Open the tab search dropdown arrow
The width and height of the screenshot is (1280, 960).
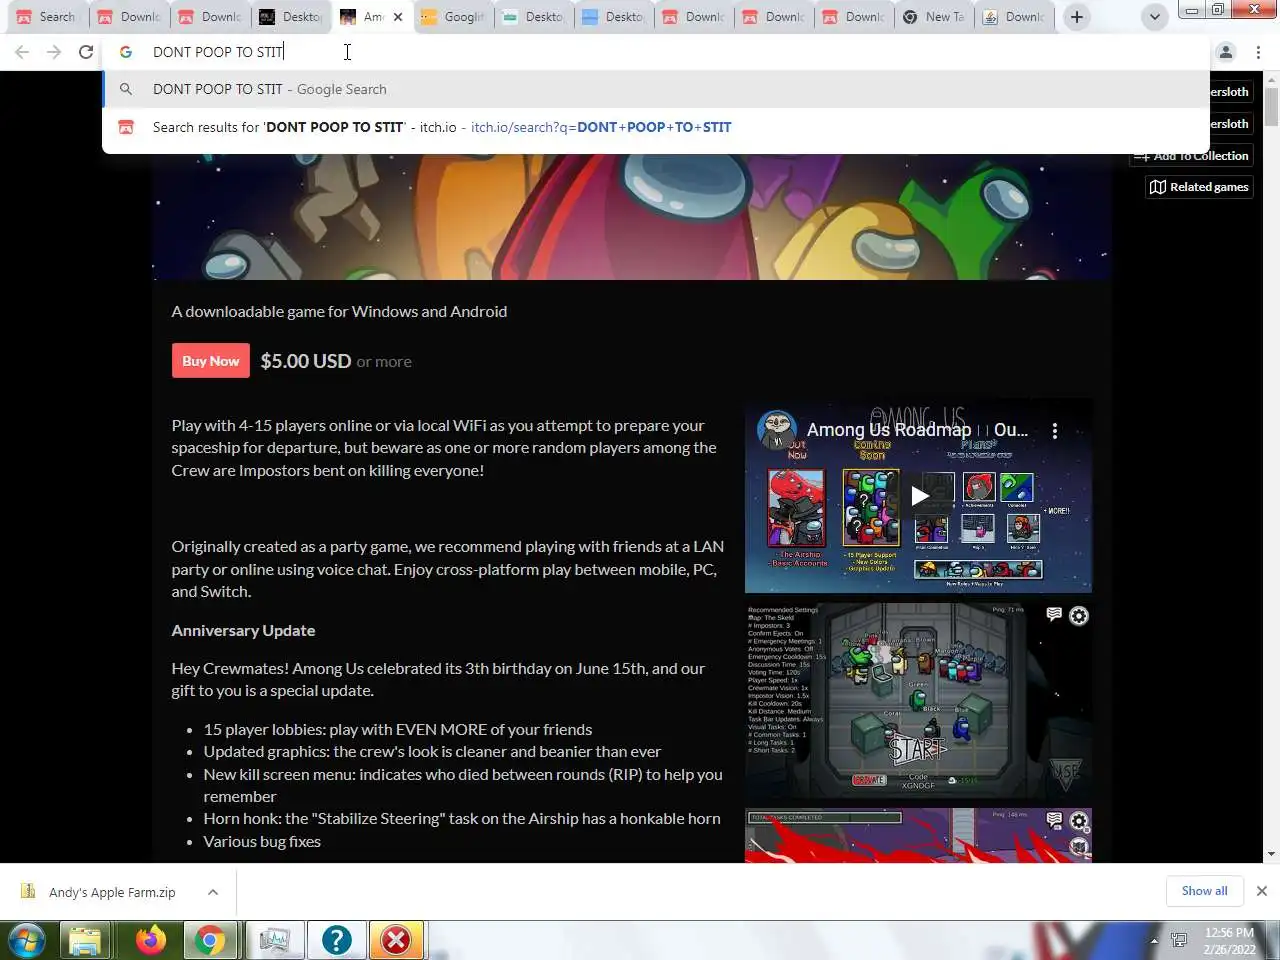tap(1155, 17)
